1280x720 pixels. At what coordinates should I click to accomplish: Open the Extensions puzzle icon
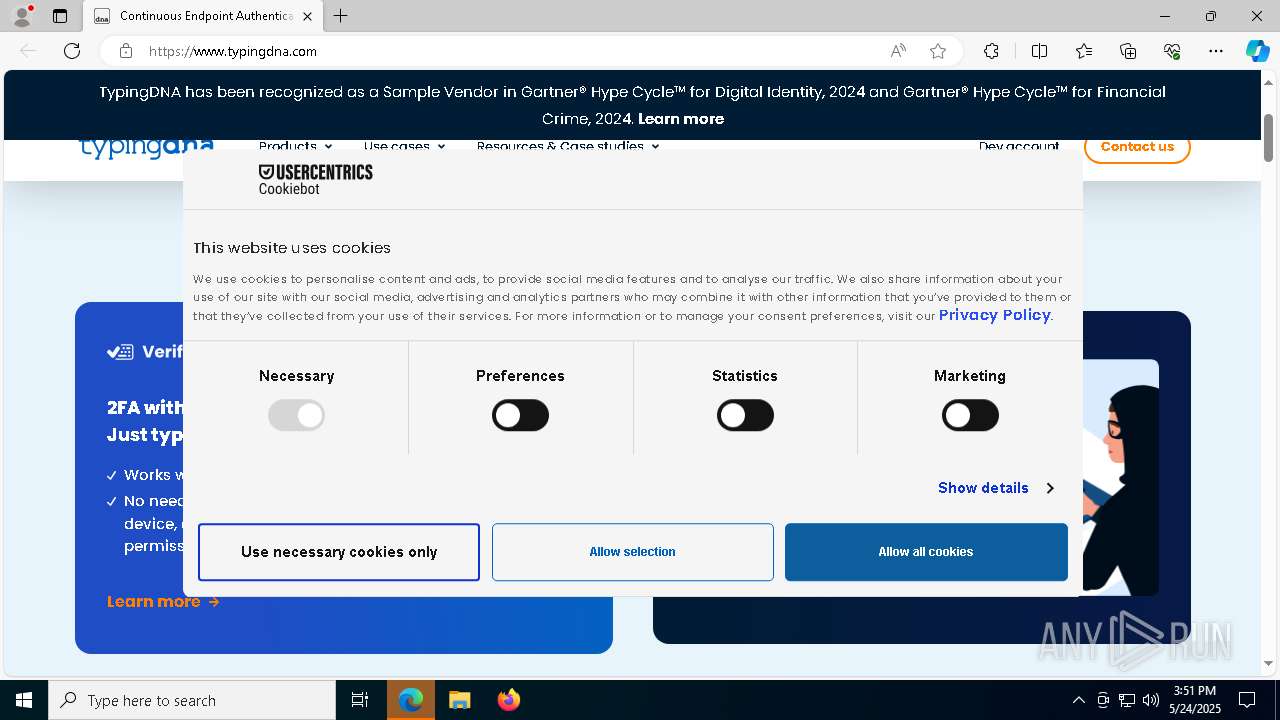coord(991,51)
